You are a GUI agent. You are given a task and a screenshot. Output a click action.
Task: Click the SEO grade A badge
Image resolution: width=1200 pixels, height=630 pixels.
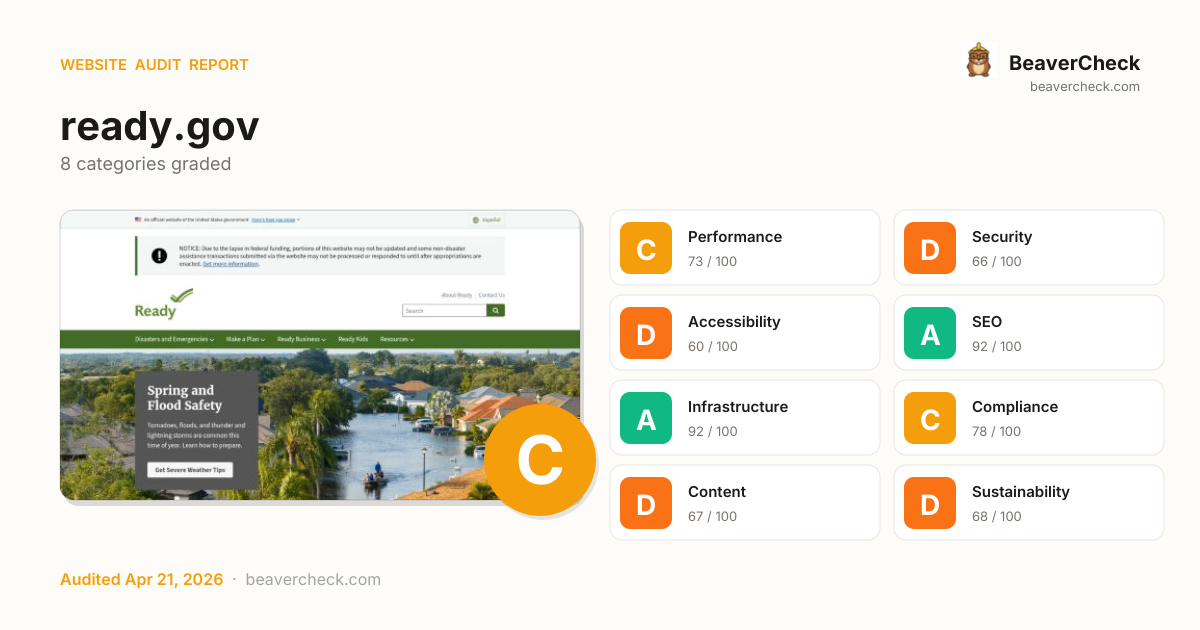[x=930, y=333]
